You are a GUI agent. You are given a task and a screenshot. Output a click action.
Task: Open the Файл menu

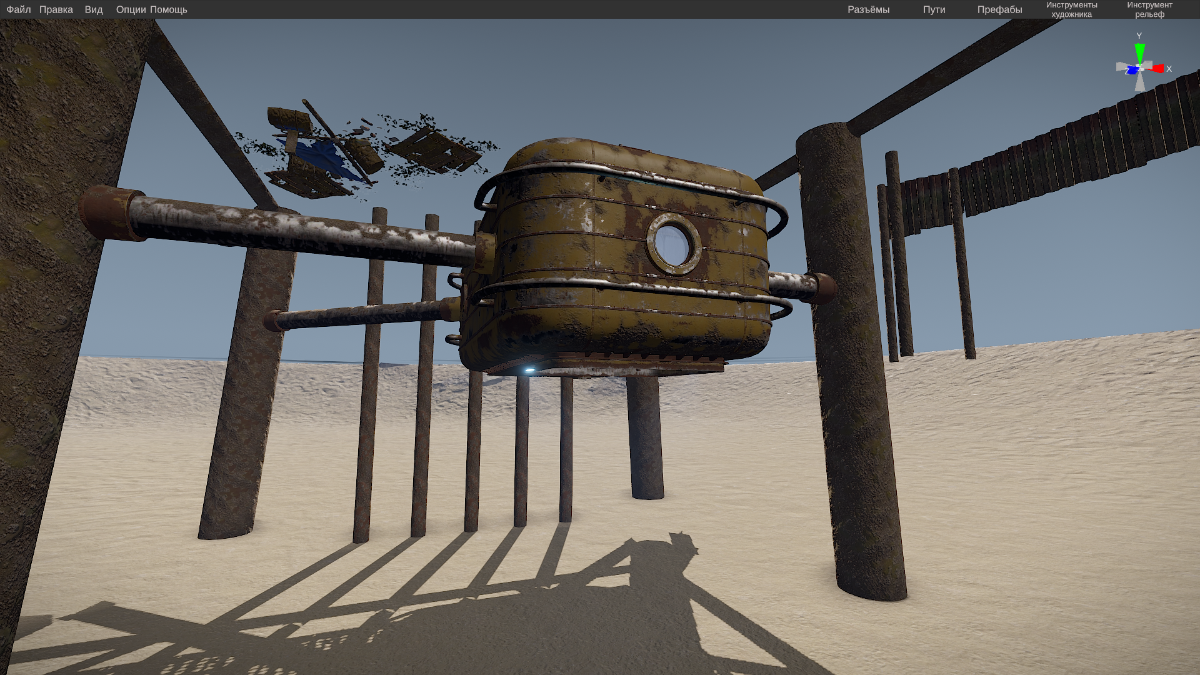pyautogui.click(x=18, y=10)
